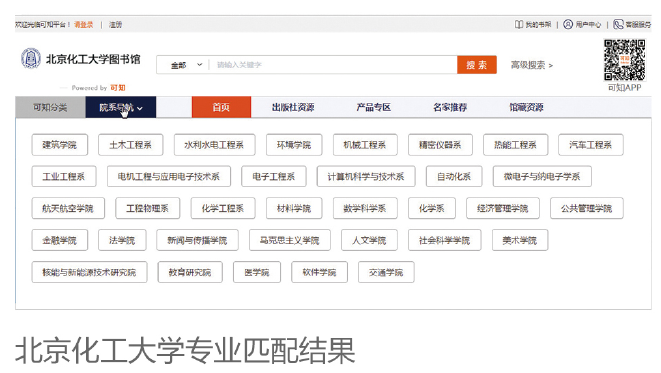
Task: Open 工程物理系 department
Action: (x=148, y=208)
